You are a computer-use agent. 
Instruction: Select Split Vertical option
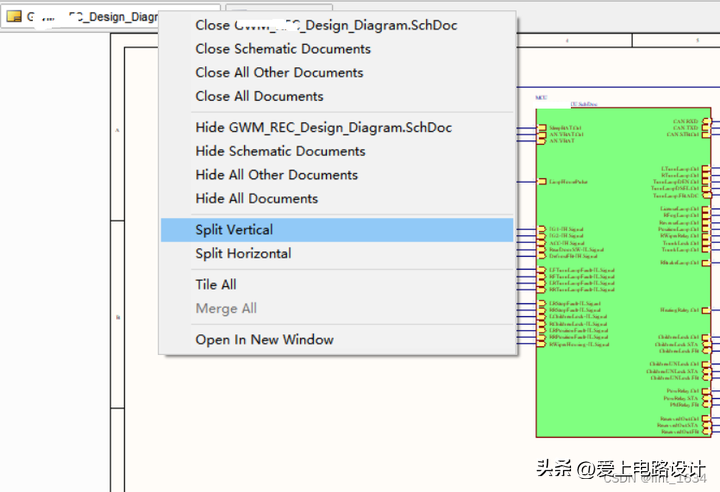tap(234, 230)
